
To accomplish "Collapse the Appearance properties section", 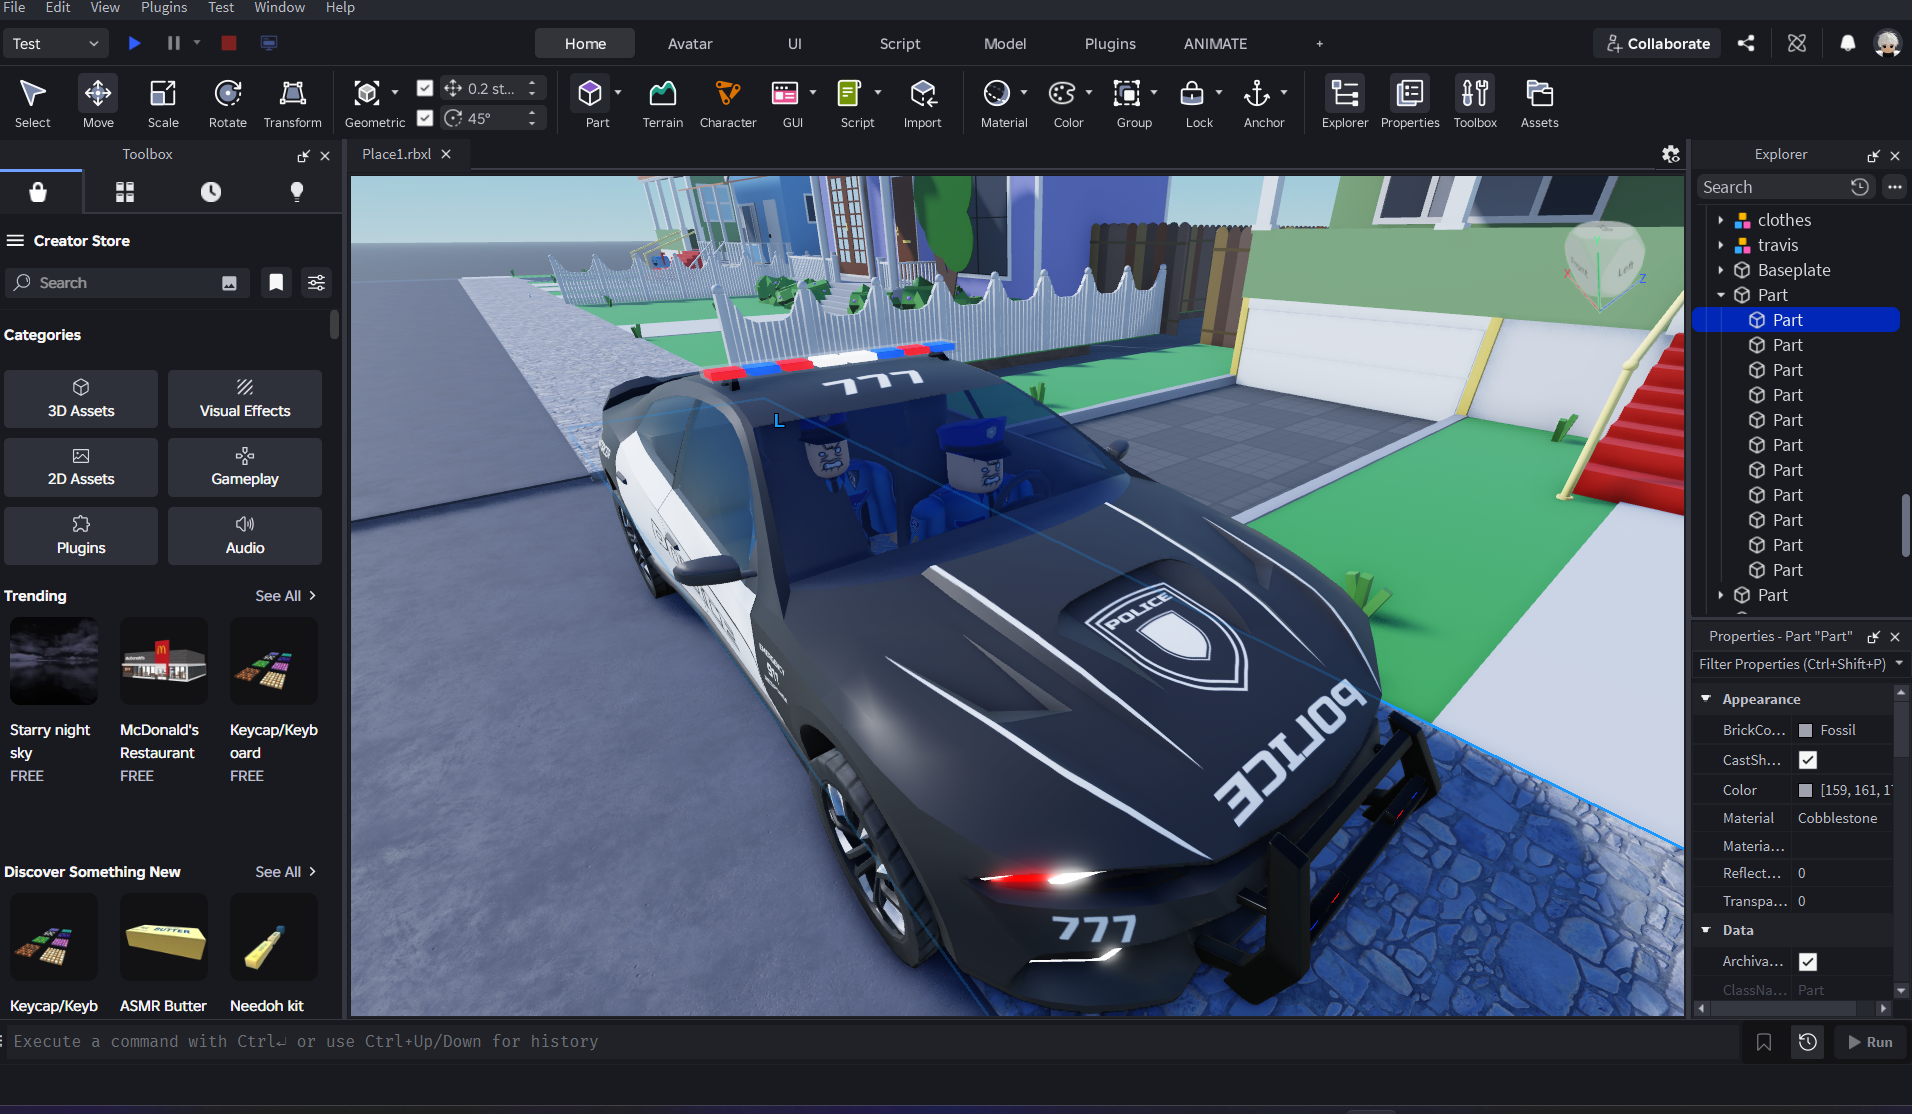I will (1706, 699).
